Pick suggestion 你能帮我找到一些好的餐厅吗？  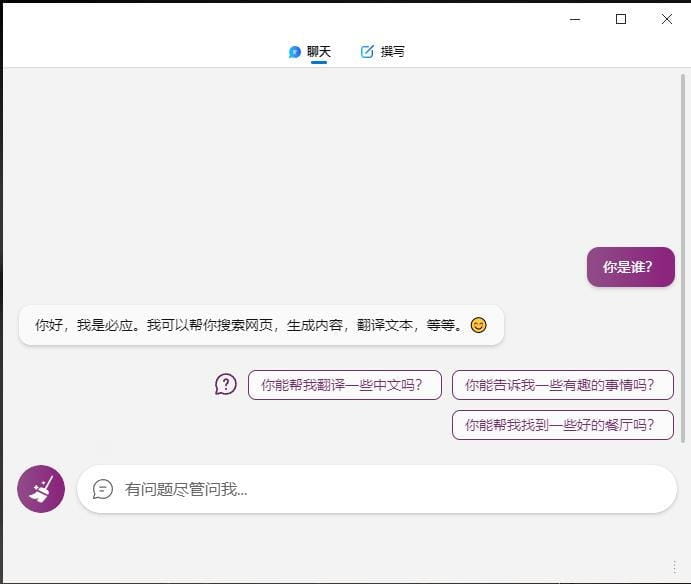(x=562, y=425)
